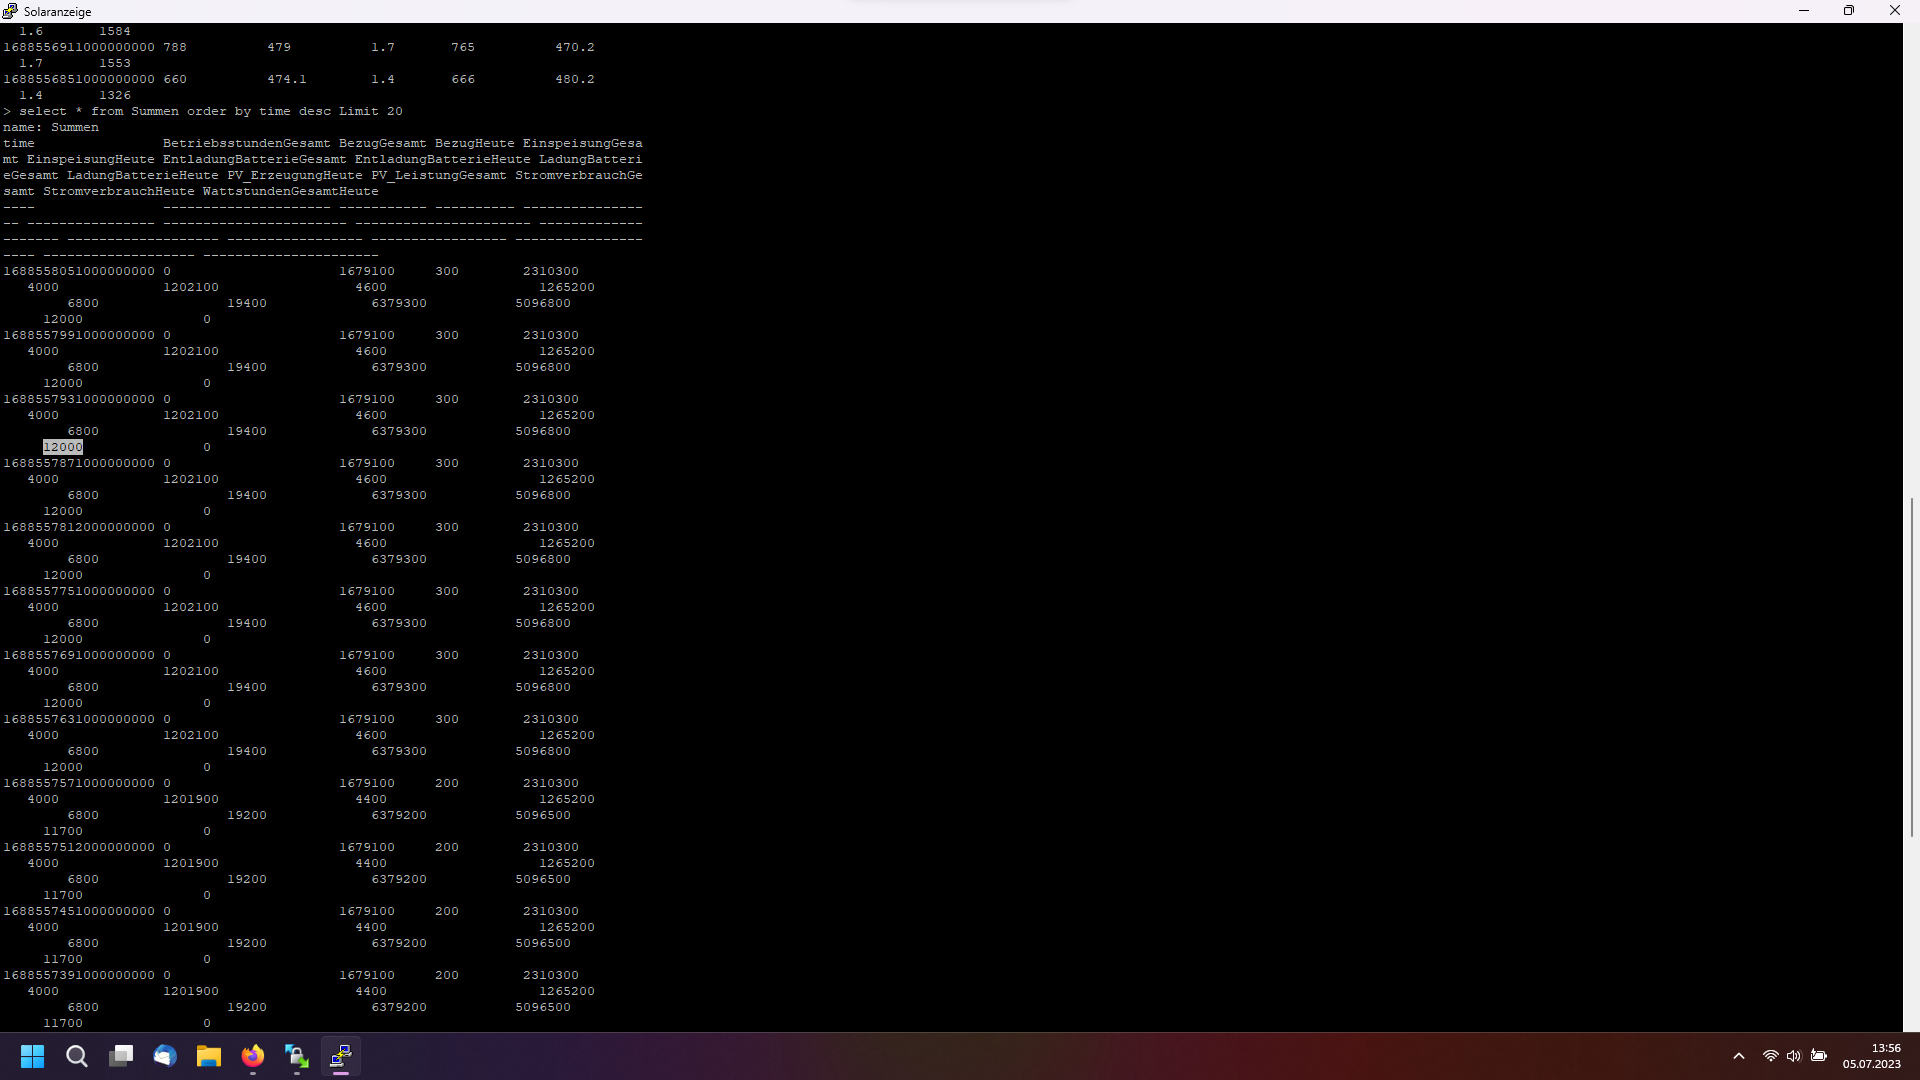The image size is (1920, 1080).
Task: Minimize the Solaranzeige window
Action: tap(1804, 11)
